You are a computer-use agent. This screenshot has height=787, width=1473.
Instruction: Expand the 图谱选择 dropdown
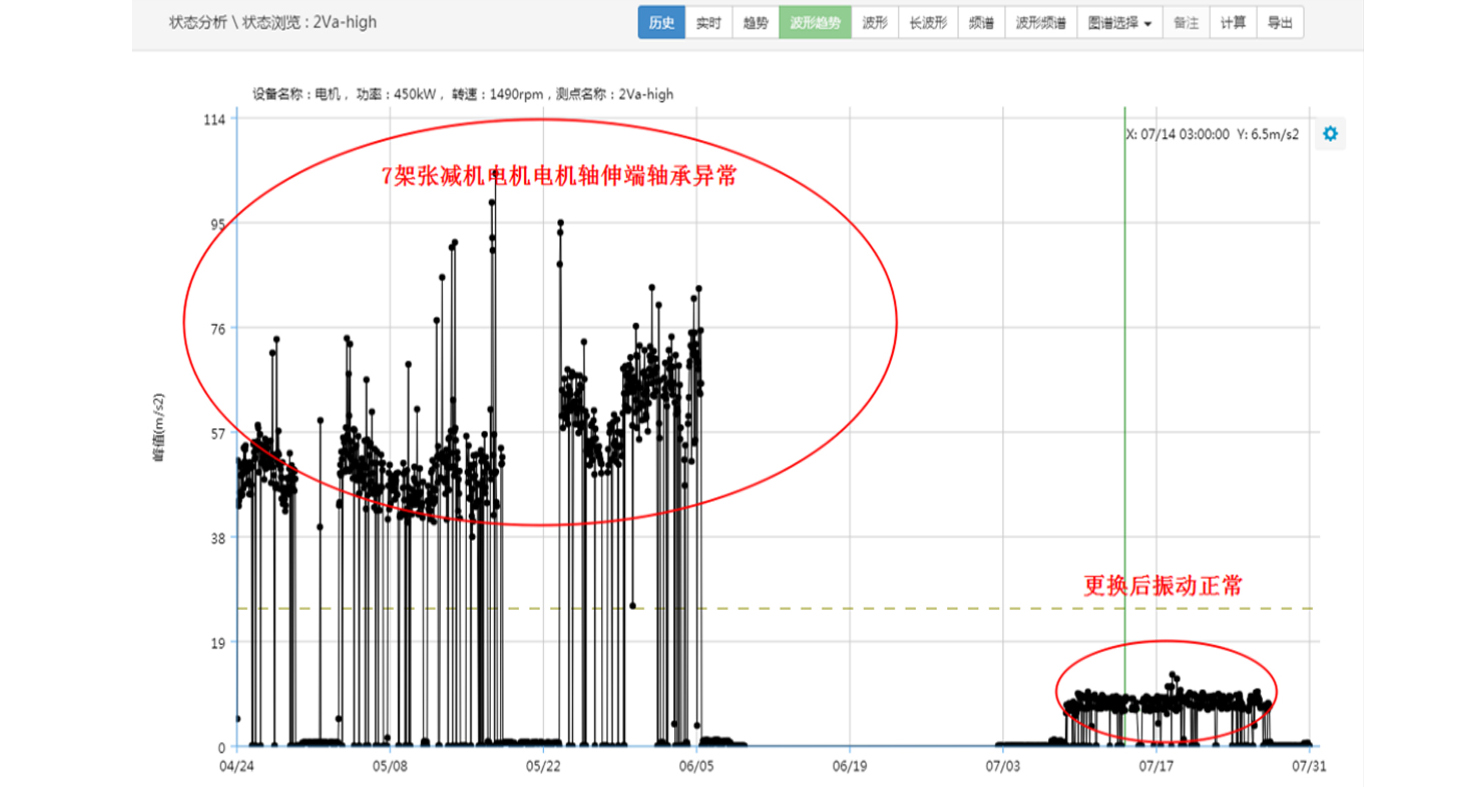pos(1118,23)
